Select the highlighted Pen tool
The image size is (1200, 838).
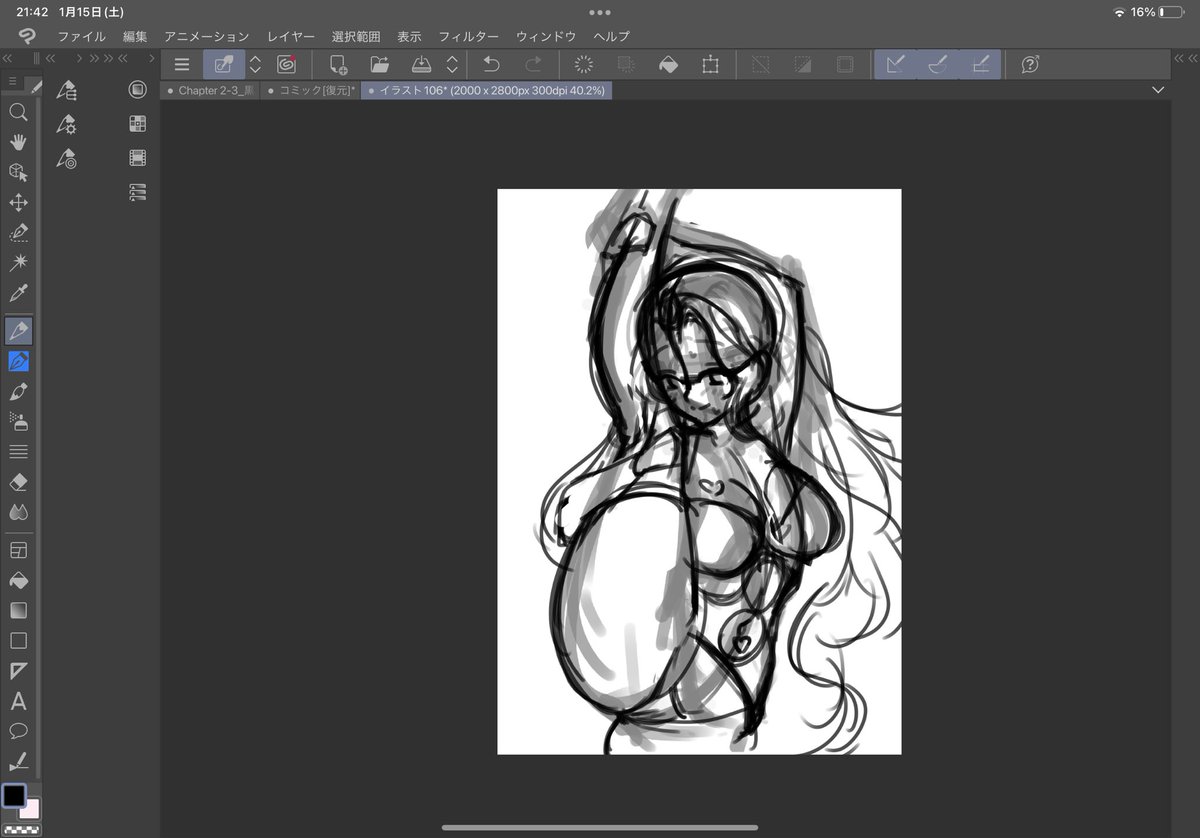click(x=18, y=330)
